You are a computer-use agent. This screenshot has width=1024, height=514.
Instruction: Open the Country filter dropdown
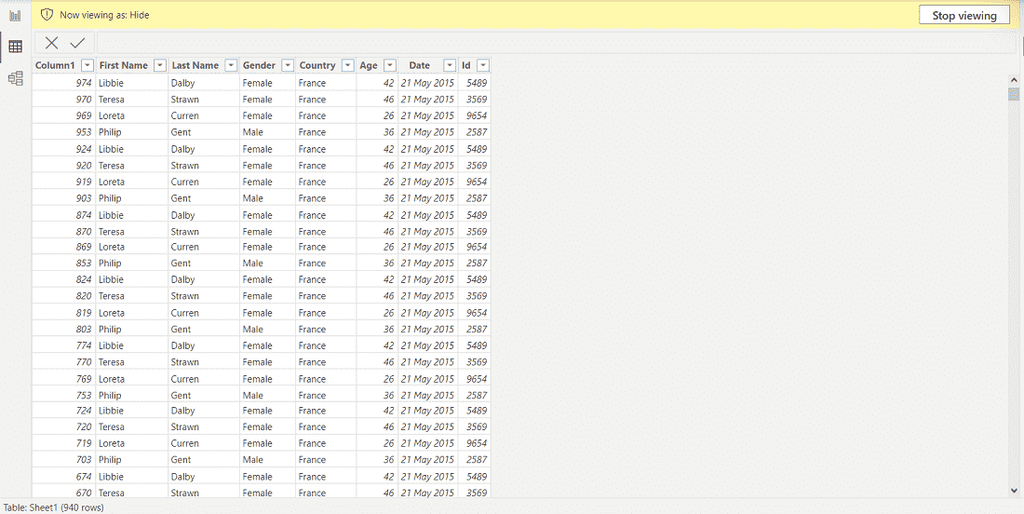(x=348, y=65)
